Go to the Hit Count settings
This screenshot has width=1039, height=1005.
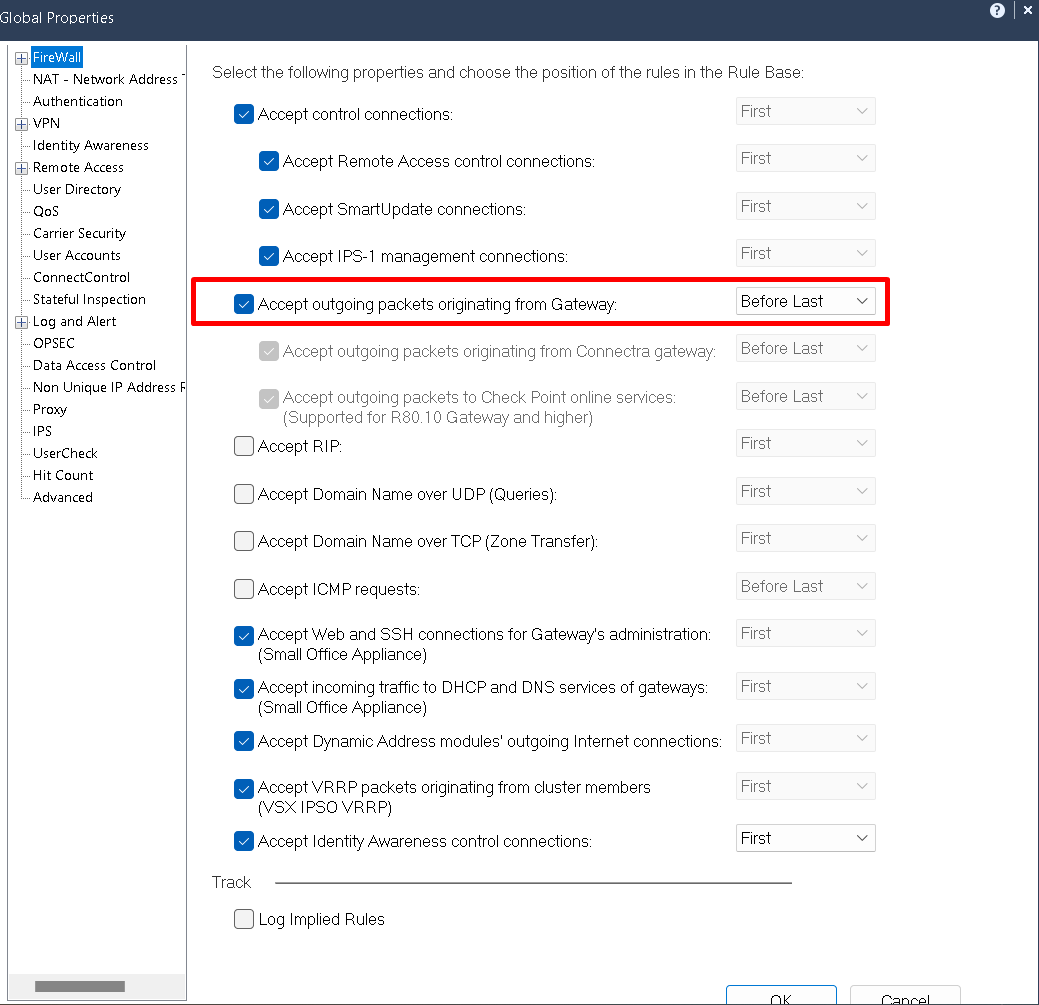[63, 476]
